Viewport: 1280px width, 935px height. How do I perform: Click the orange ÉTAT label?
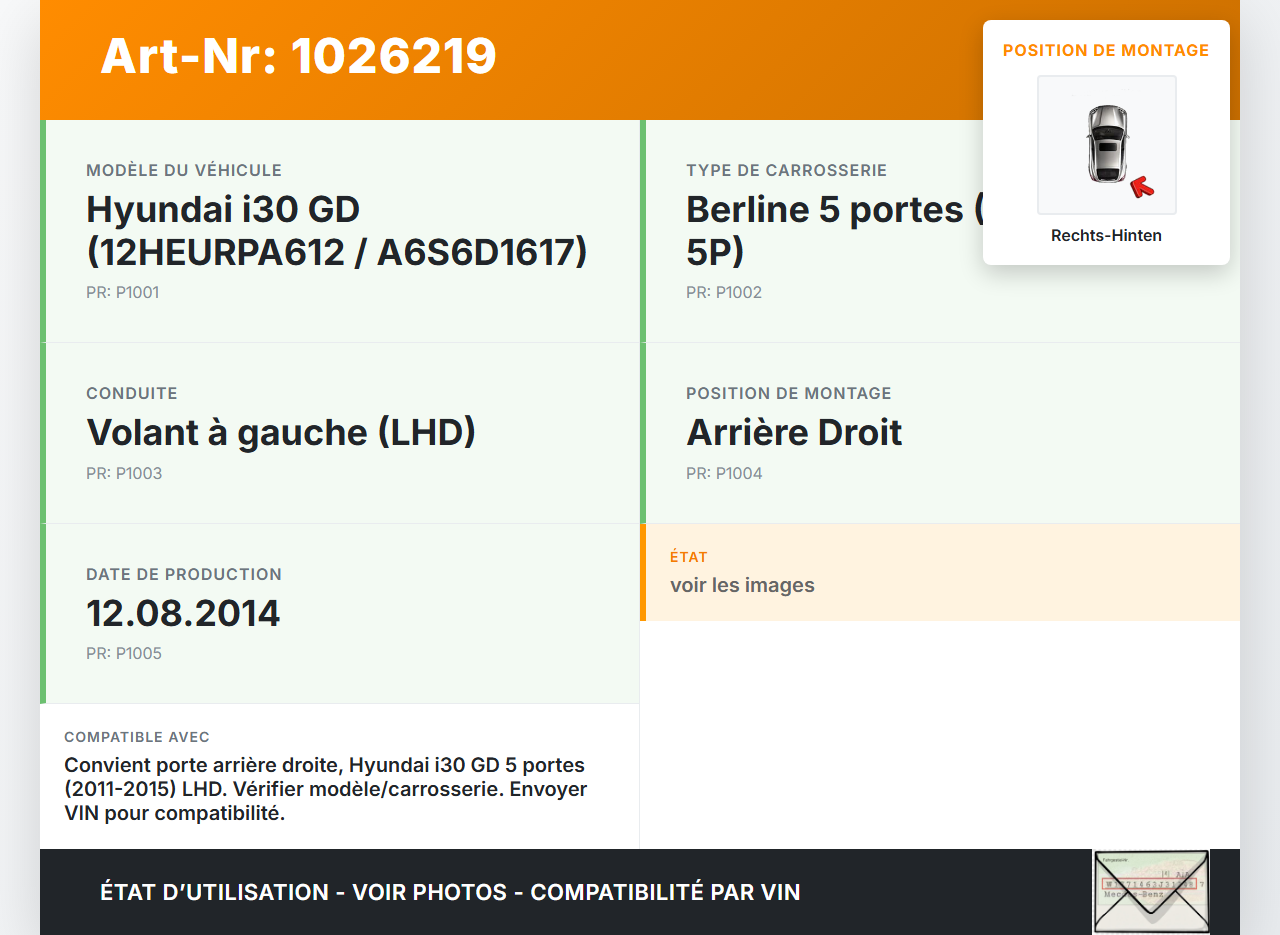[x=689, y=557]
